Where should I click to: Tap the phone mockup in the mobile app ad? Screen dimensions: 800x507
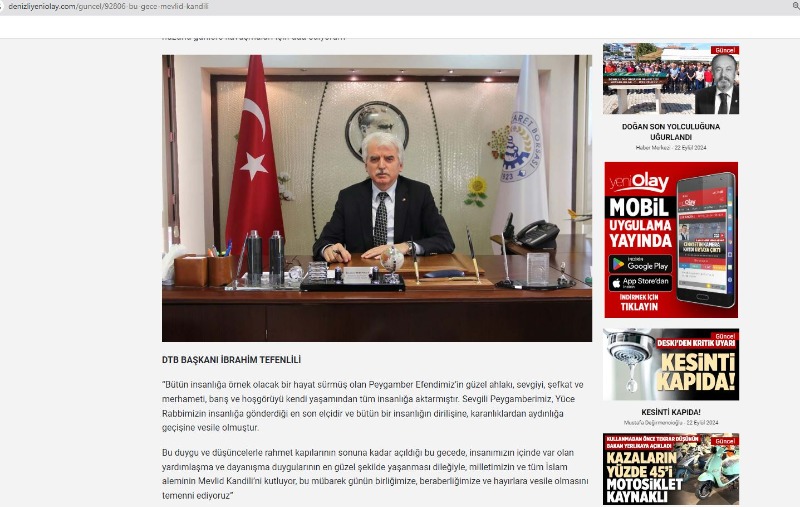(705, 240)
